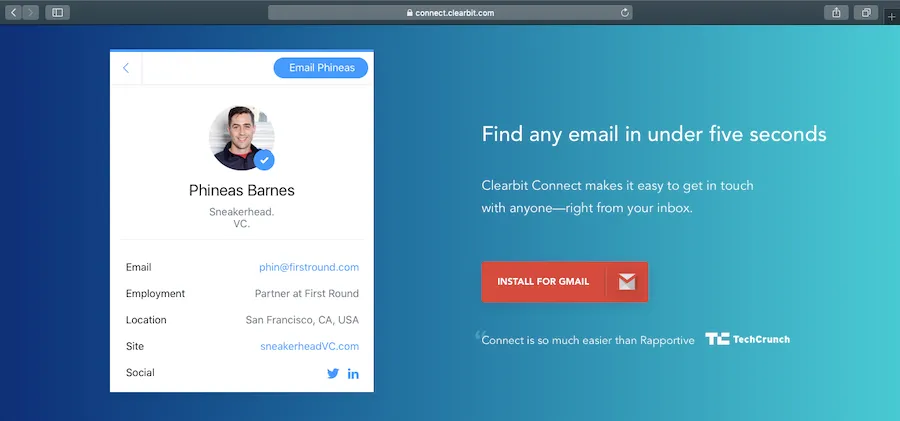Click the Rapportive quote text
Screen dimensions: 900x421
588,341
